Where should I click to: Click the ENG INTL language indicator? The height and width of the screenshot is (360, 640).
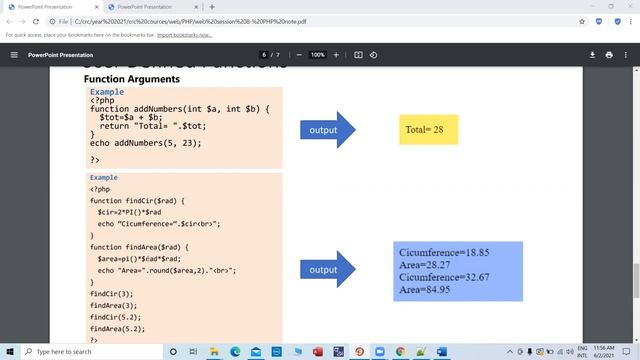[582, 352]
